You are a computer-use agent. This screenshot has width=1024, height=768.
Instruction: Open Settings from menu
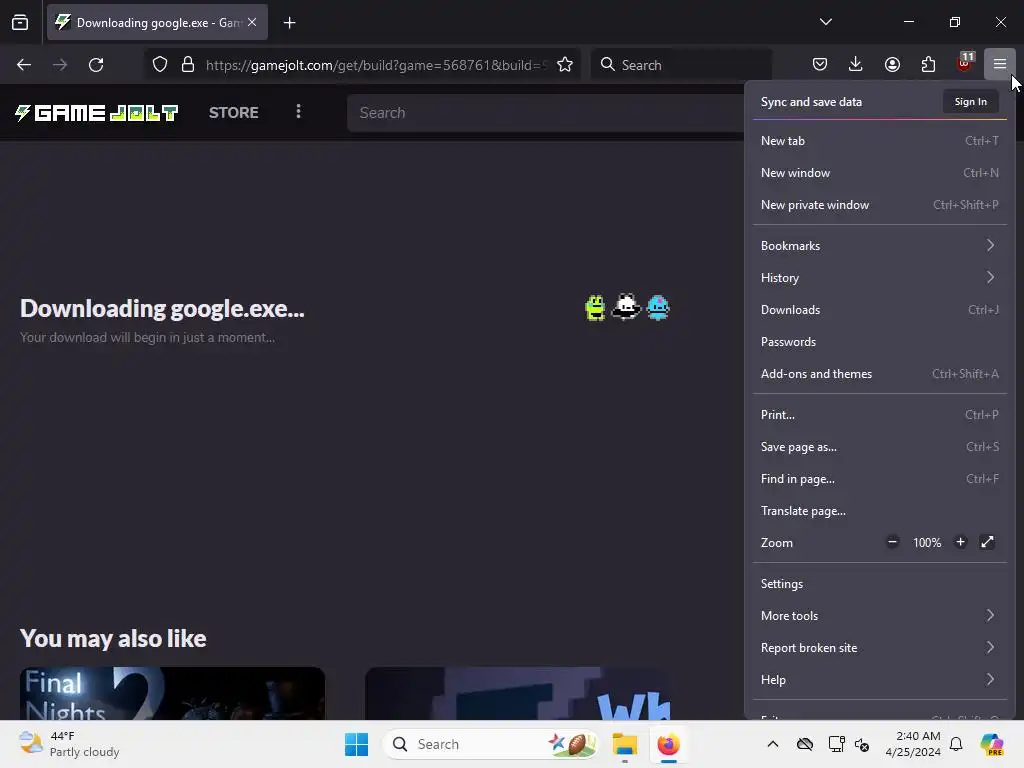tap(880, 584)
